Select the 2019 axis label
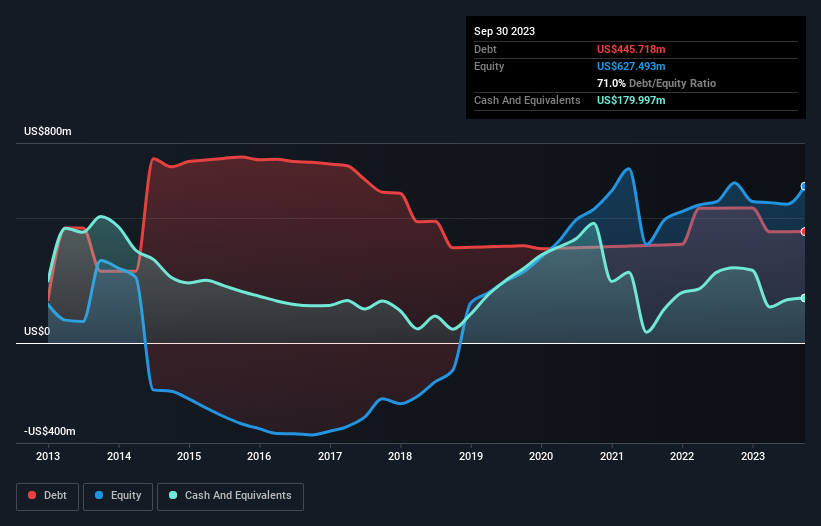The width and height of the screenshot is (821, 526). (x=471, y=456)
